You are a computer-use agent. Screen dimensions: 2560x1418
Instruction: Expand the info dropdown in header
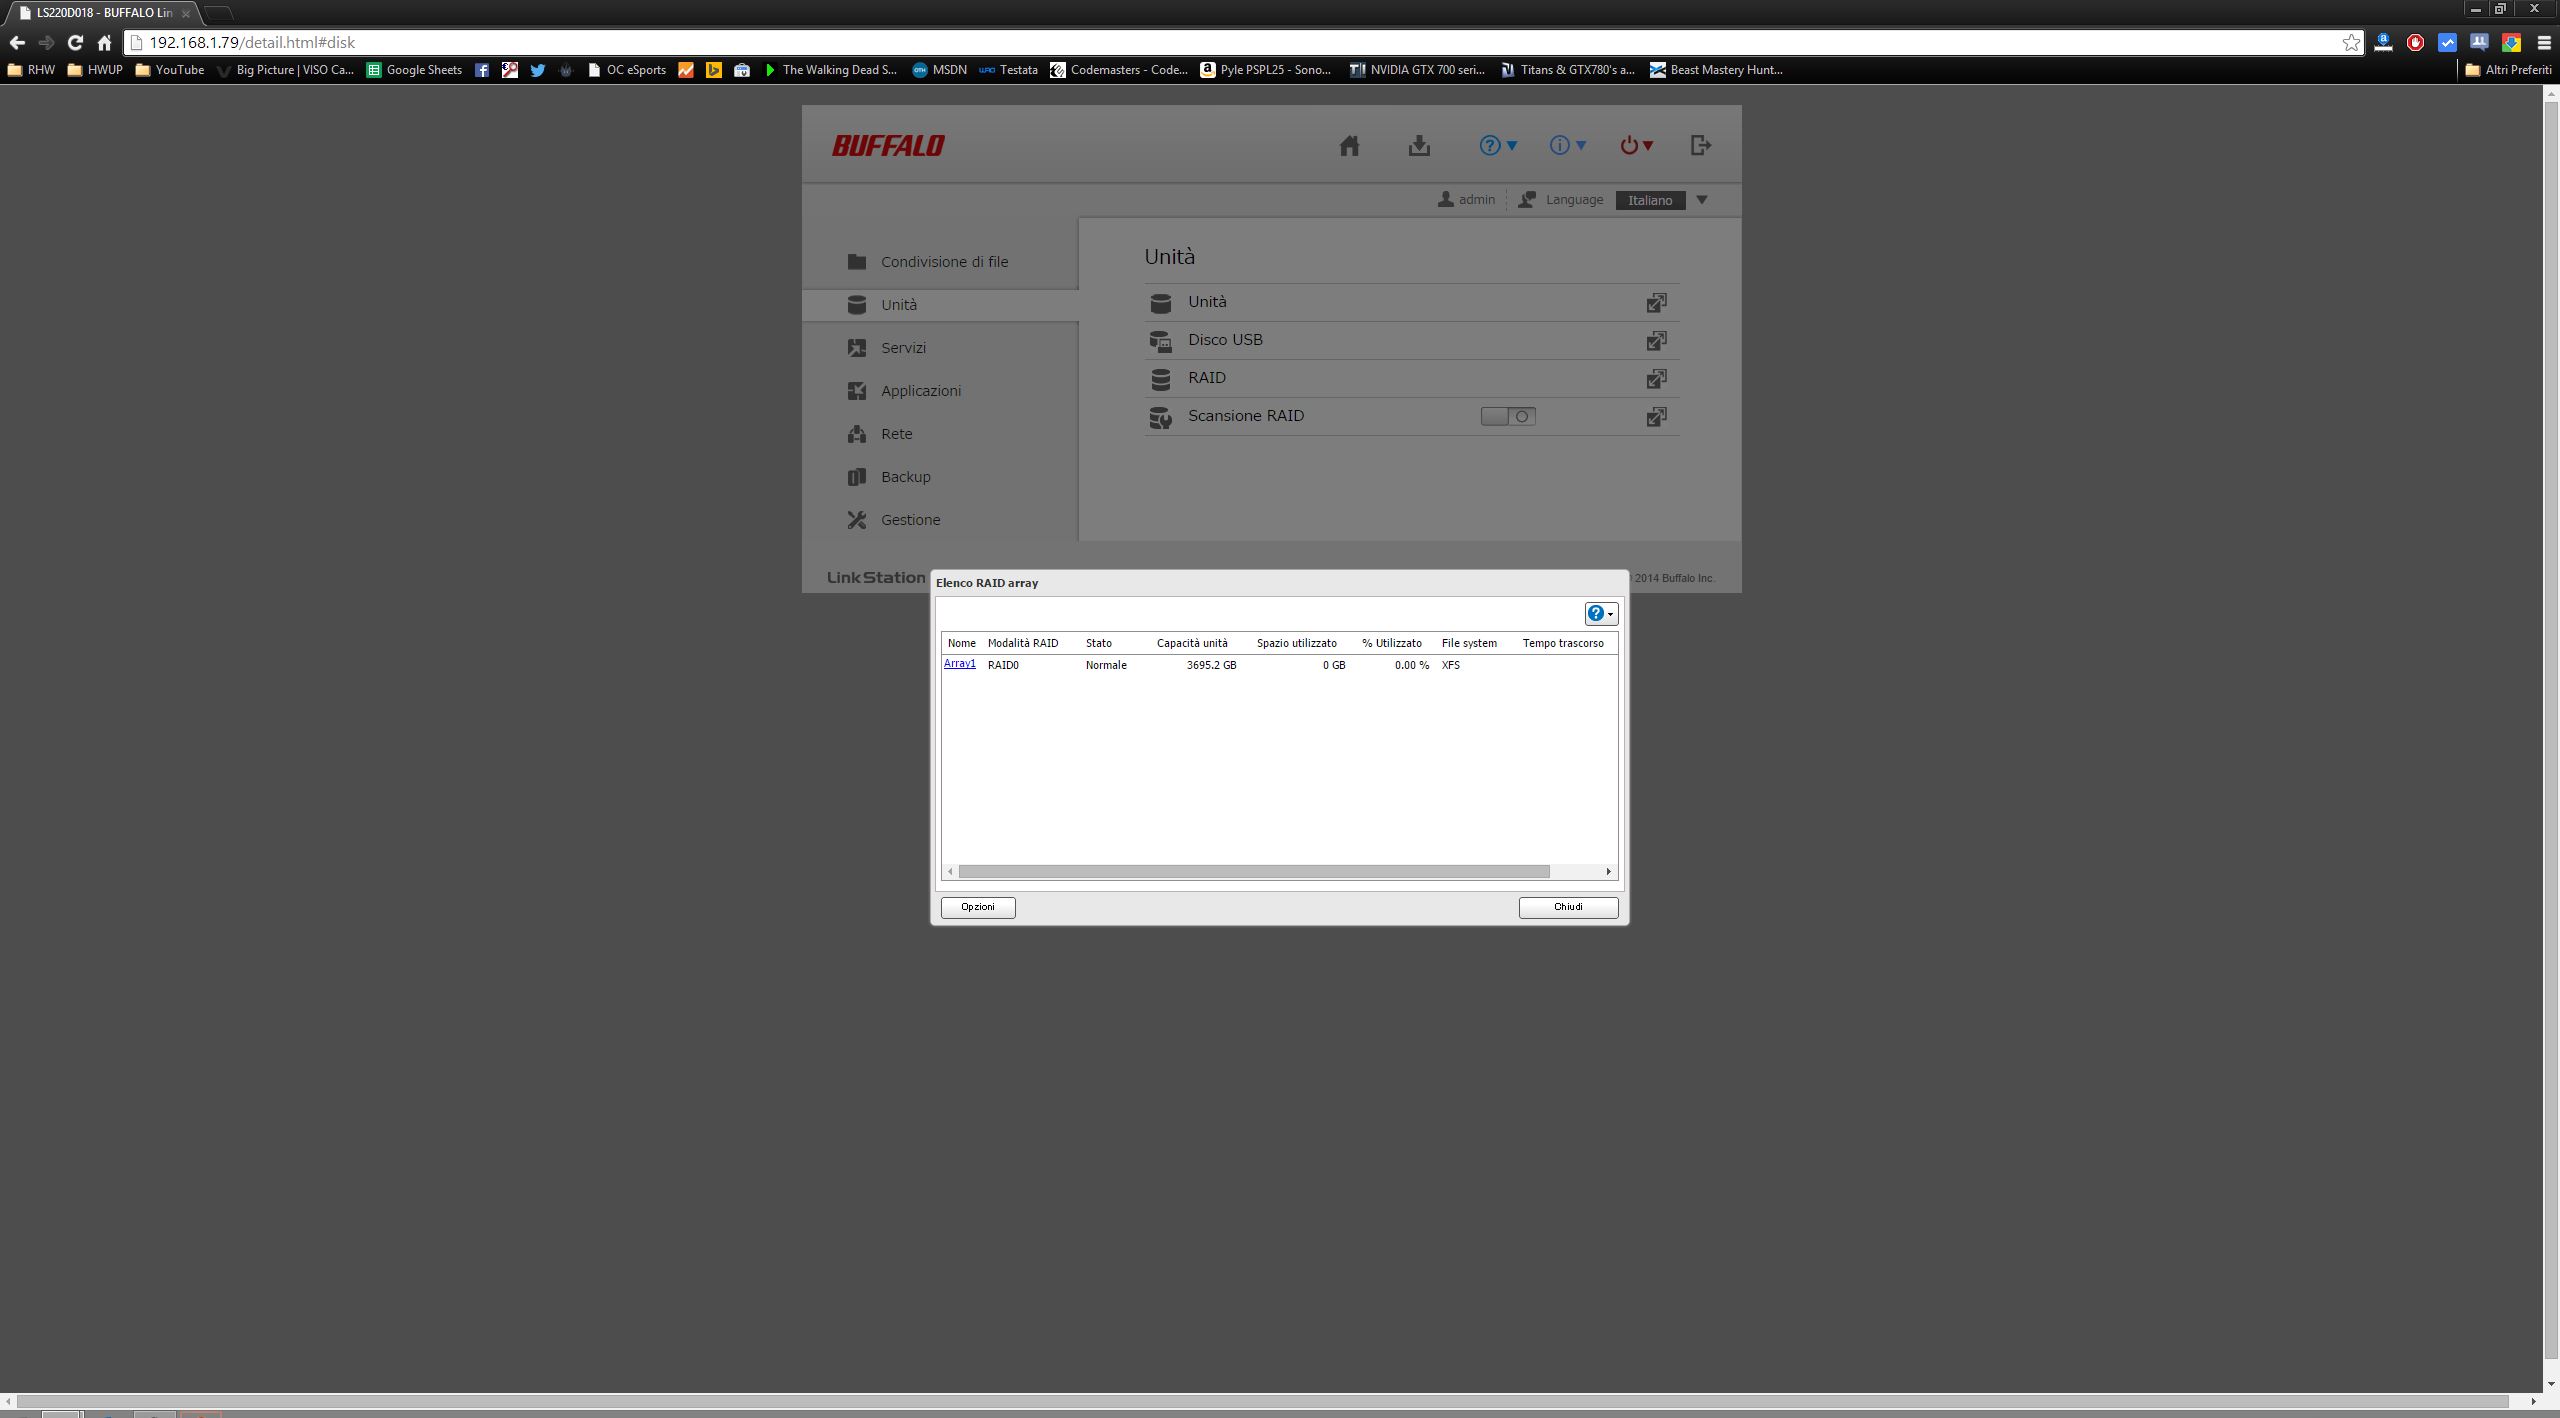(1567, 146)
